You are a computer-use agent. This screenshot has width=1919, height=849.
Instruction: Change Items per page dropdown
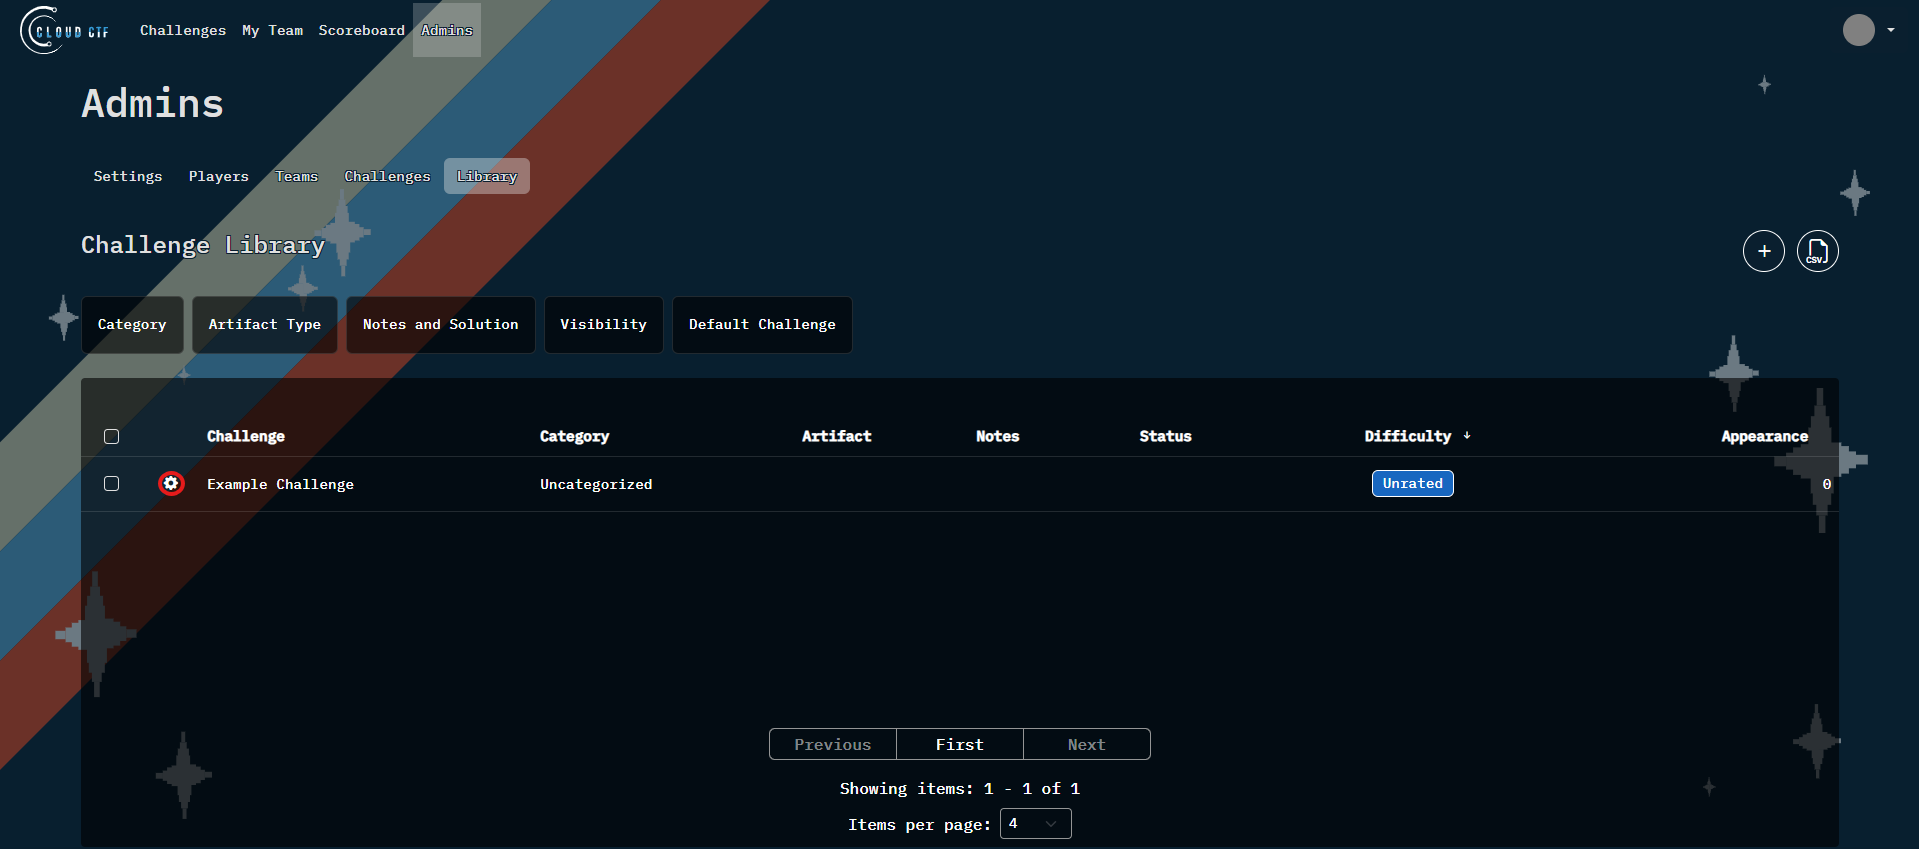[1035, 824]
